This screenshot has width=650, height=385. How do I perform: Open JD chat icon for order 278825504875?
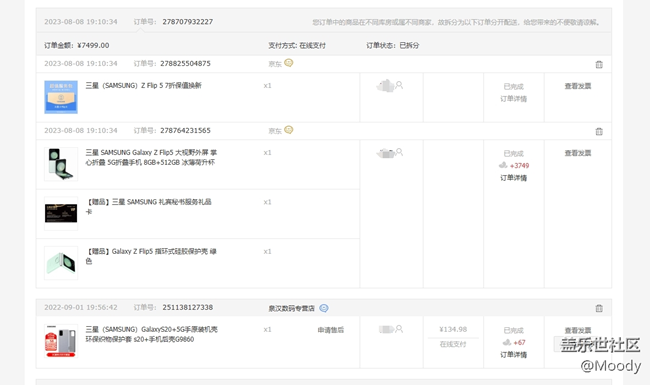(x=289, y=63)
